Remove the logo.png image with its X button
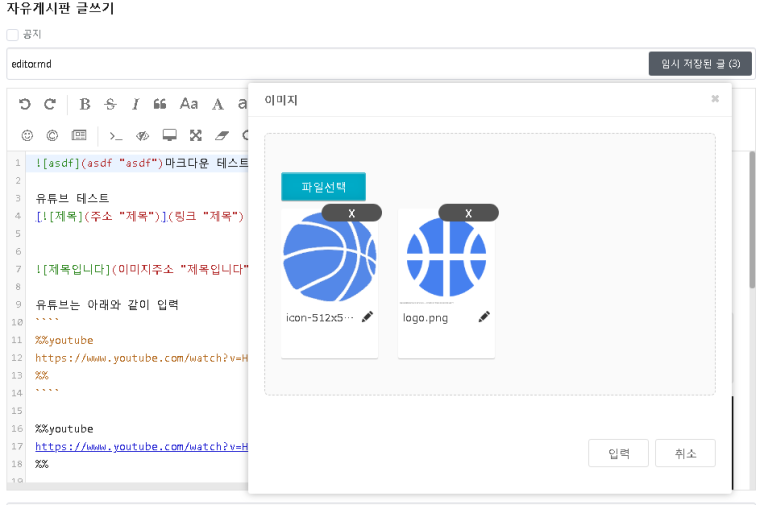The height and width of the screenshot is (505, 760). pyautogui.click(x=468, y=213)
